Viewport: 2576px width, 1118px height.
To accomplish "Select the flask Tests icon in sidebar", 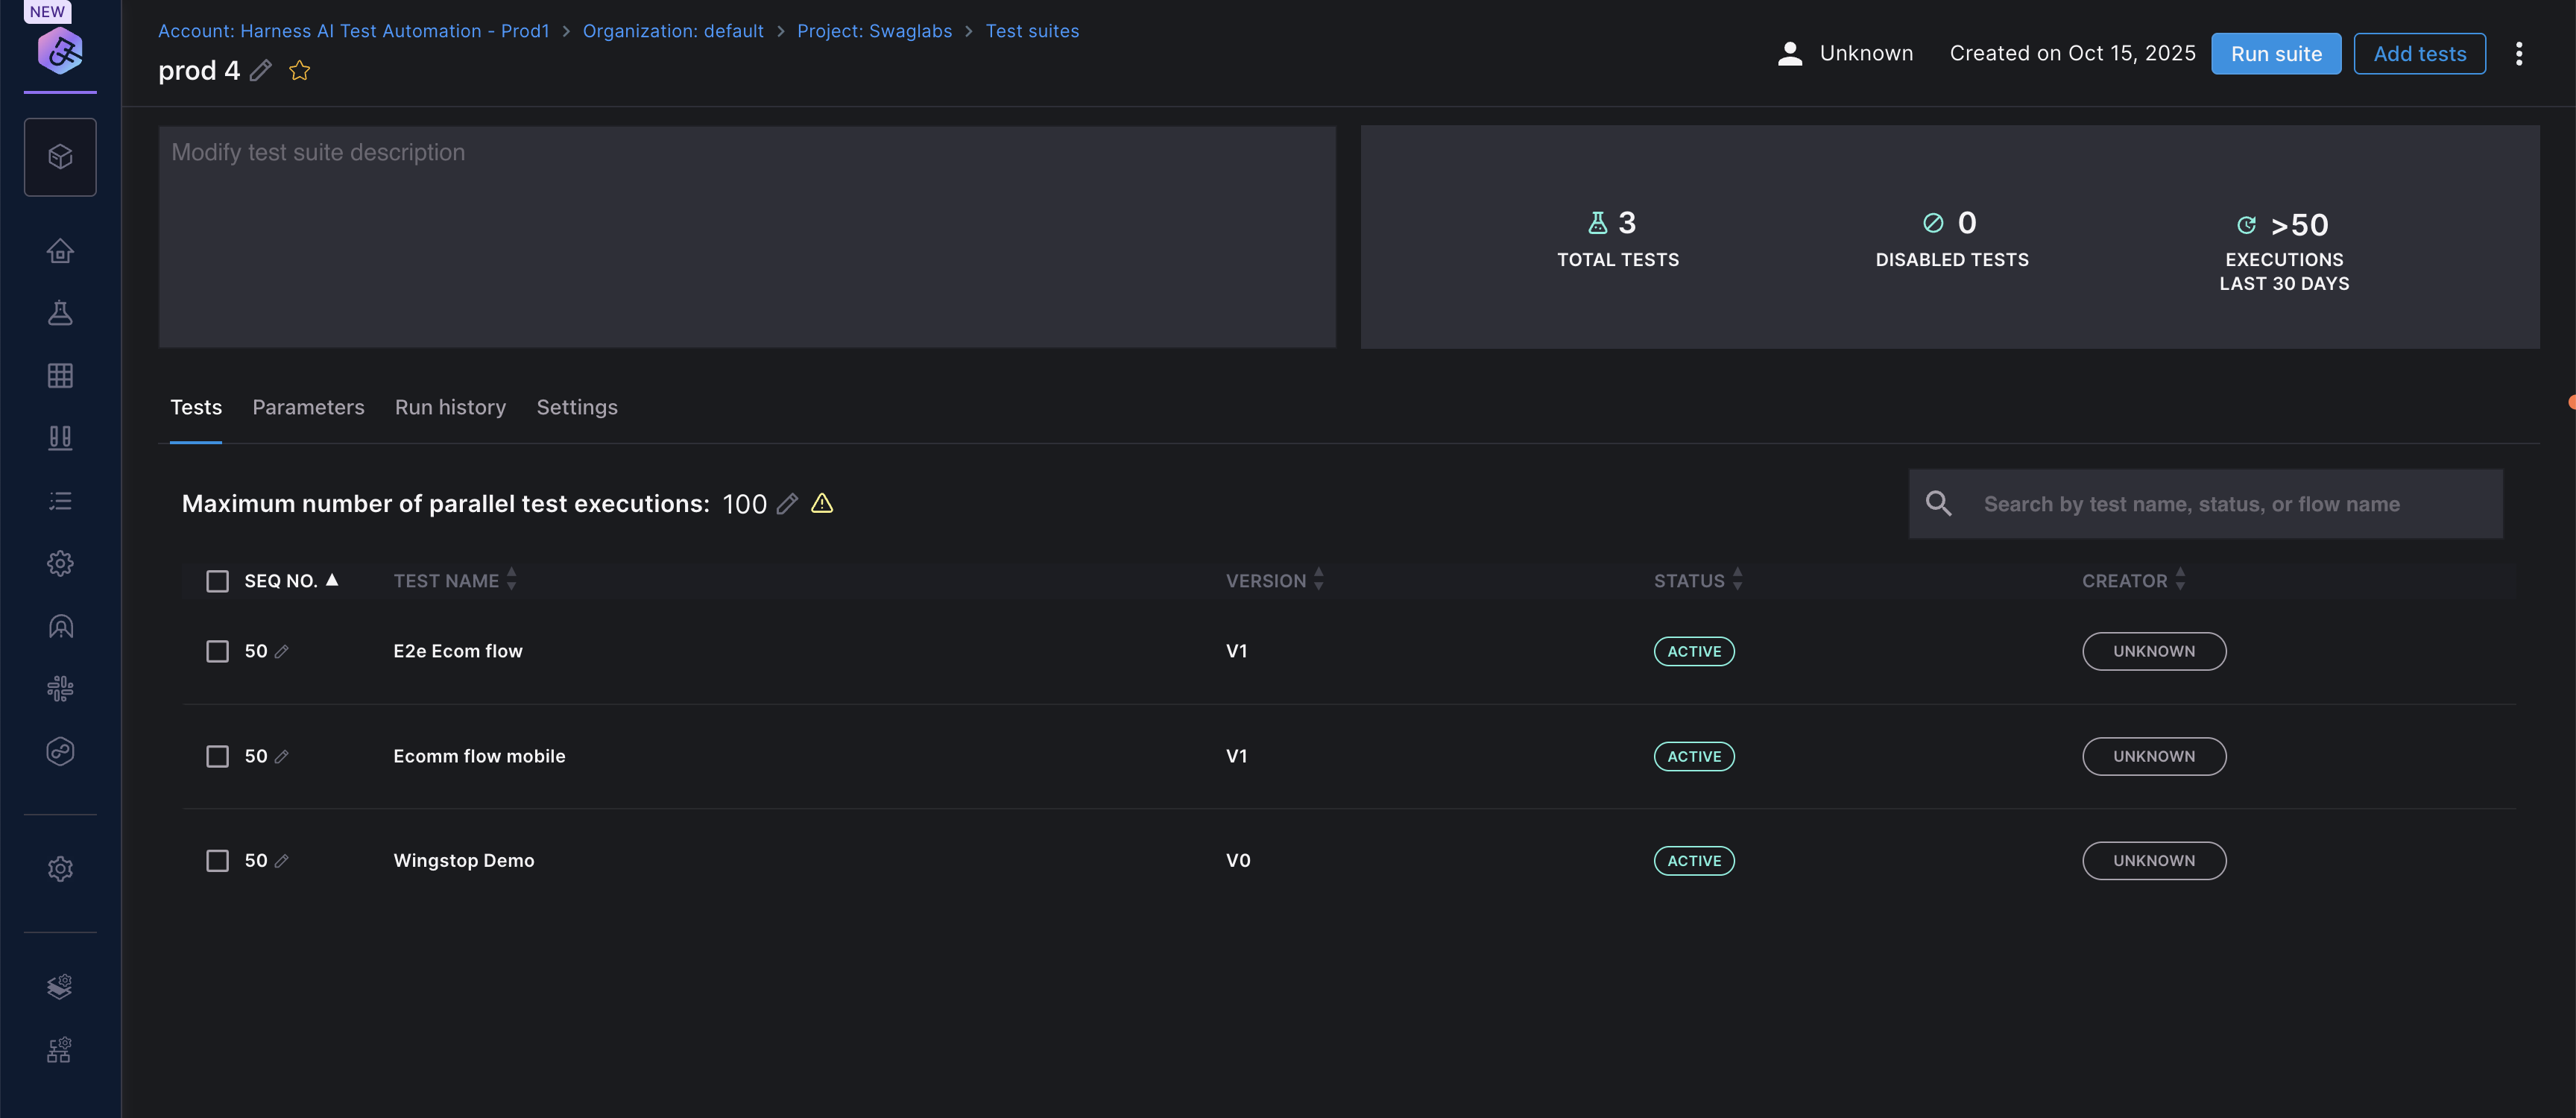I will tap(60, 313).
